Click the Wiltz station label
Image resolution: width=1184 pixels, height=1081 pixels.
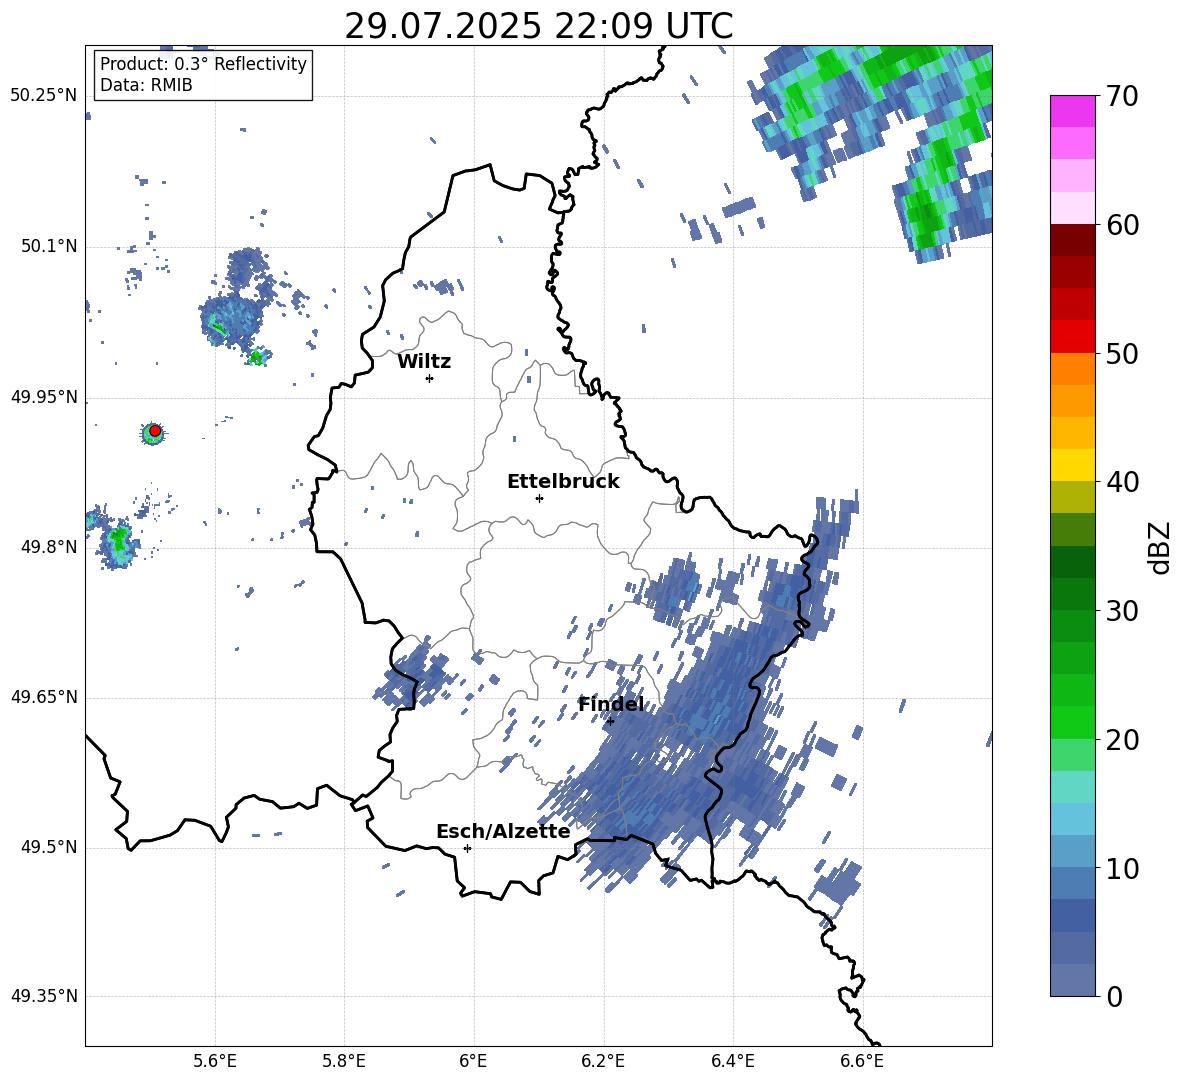point(424,362)
